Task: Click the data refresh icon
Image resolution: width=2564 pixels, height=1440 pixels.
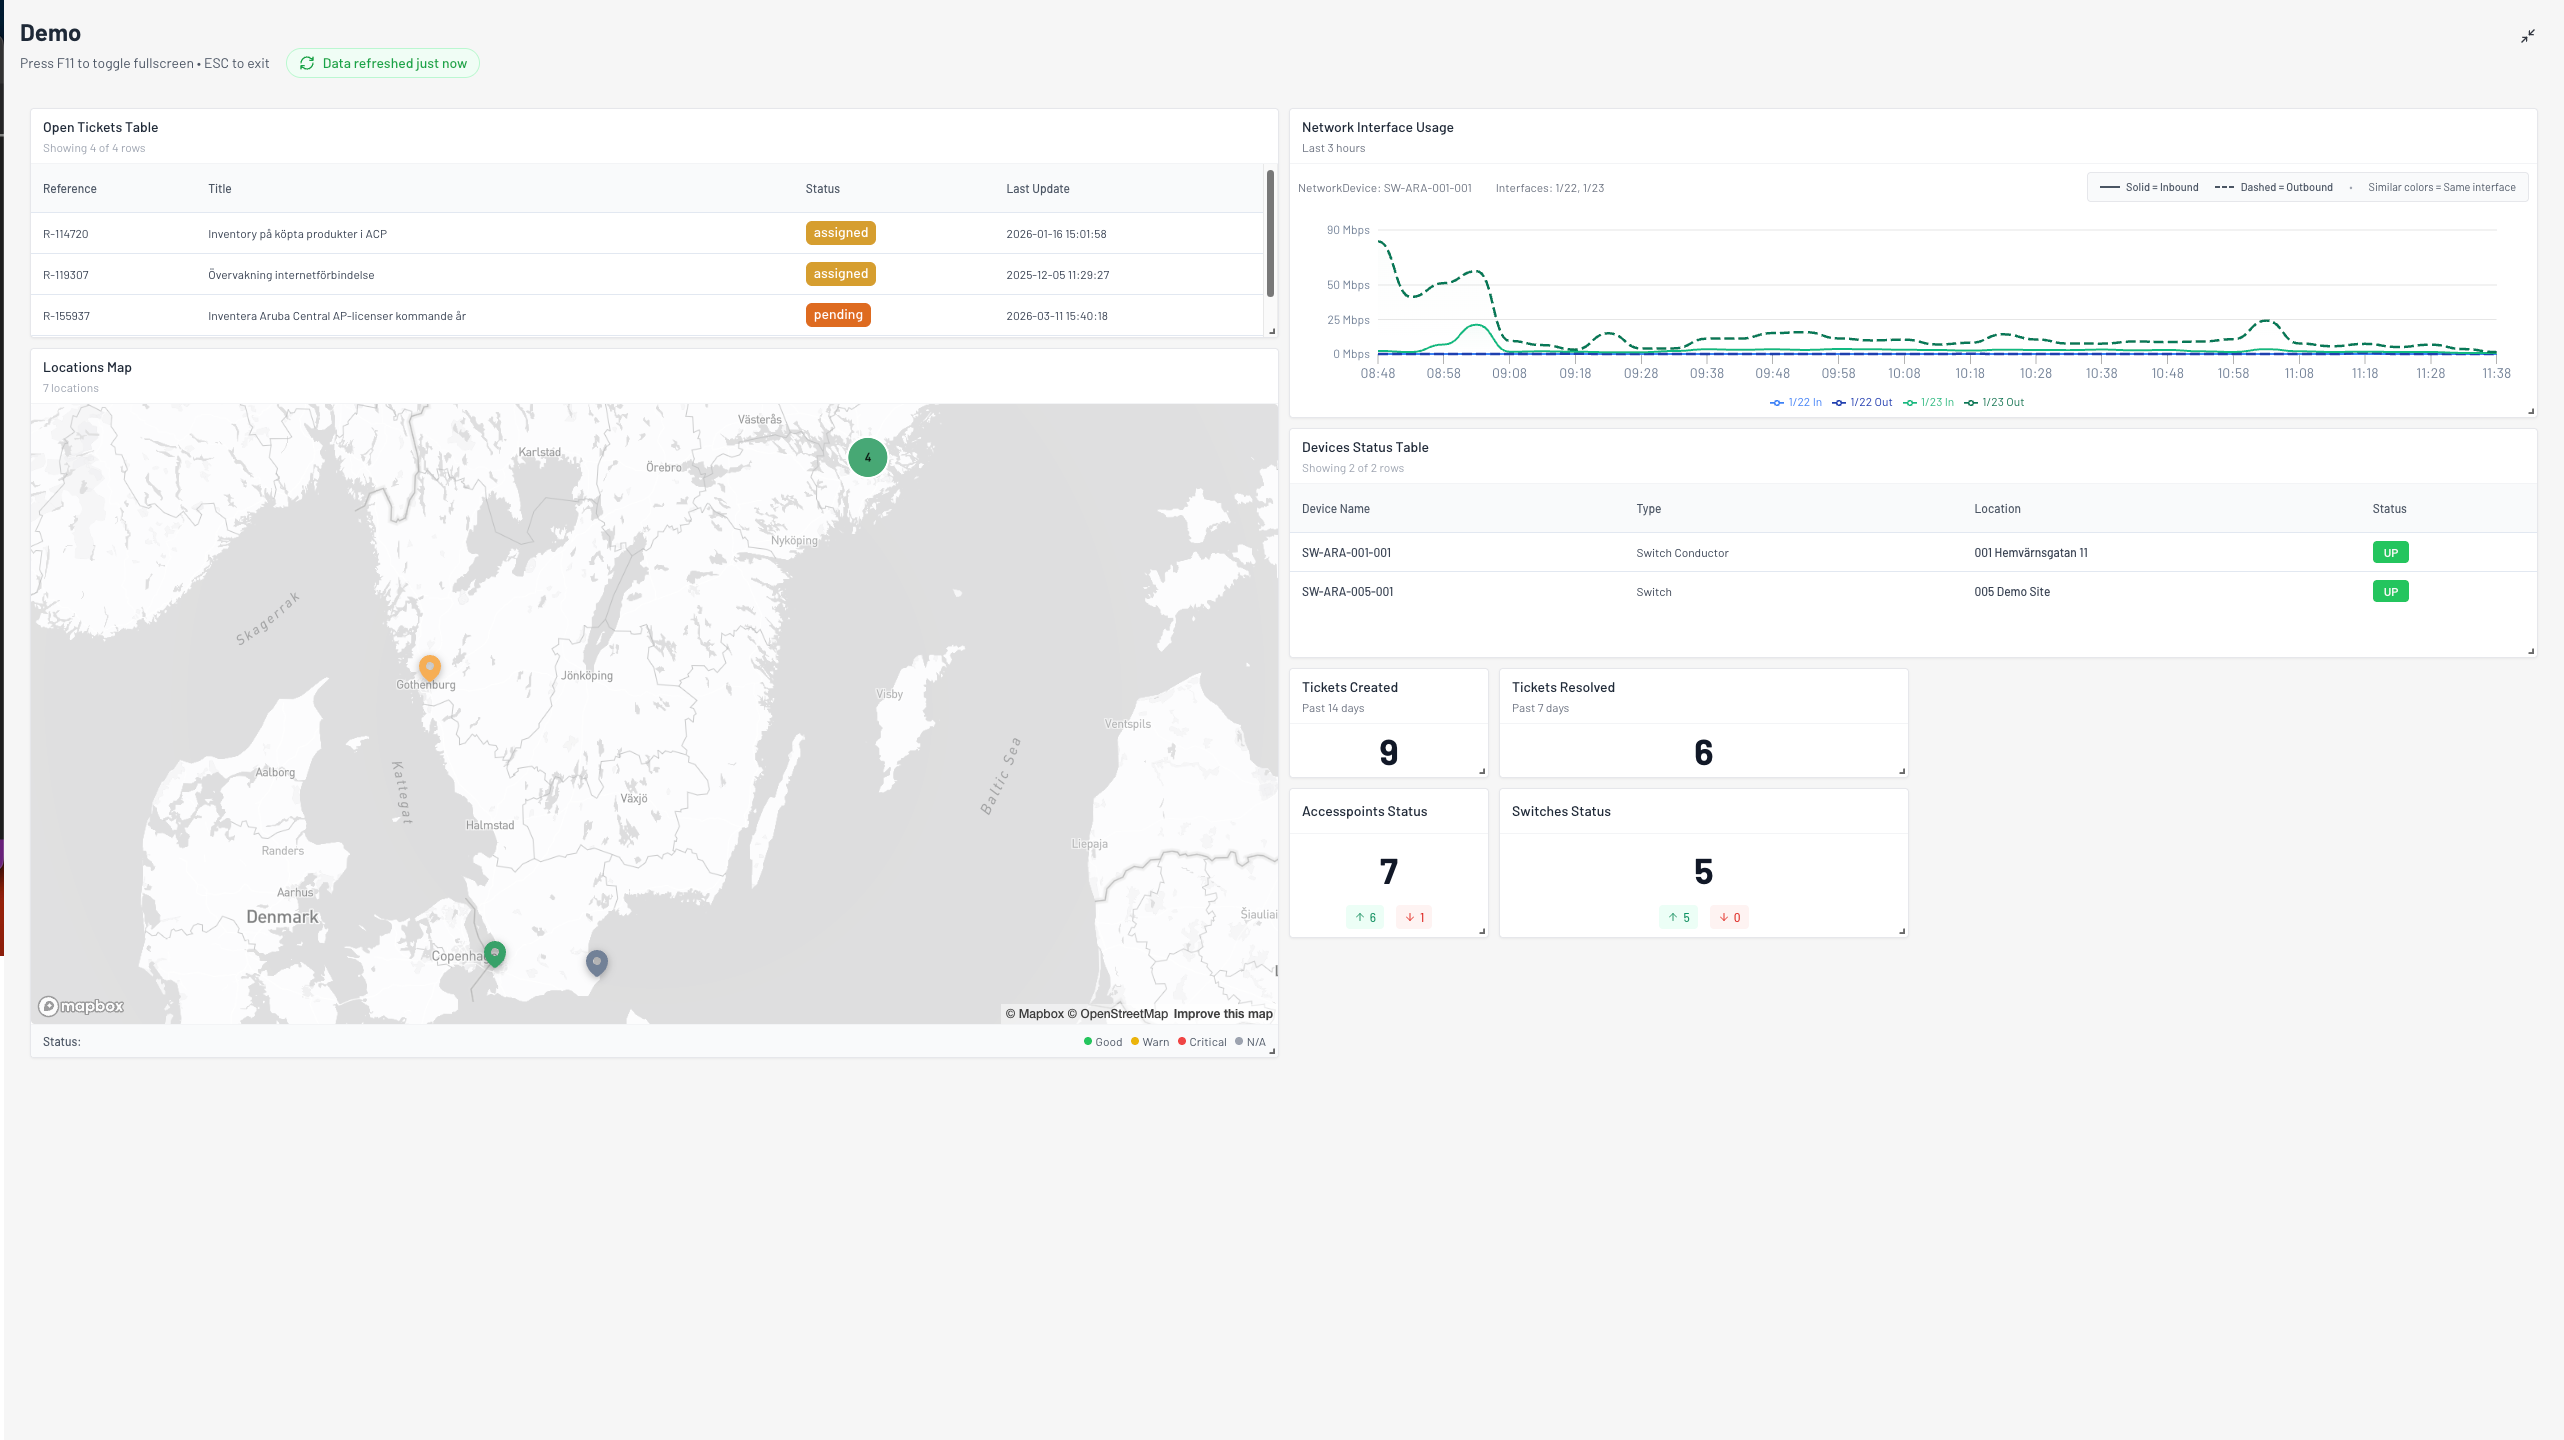Action: coord(307,63)
